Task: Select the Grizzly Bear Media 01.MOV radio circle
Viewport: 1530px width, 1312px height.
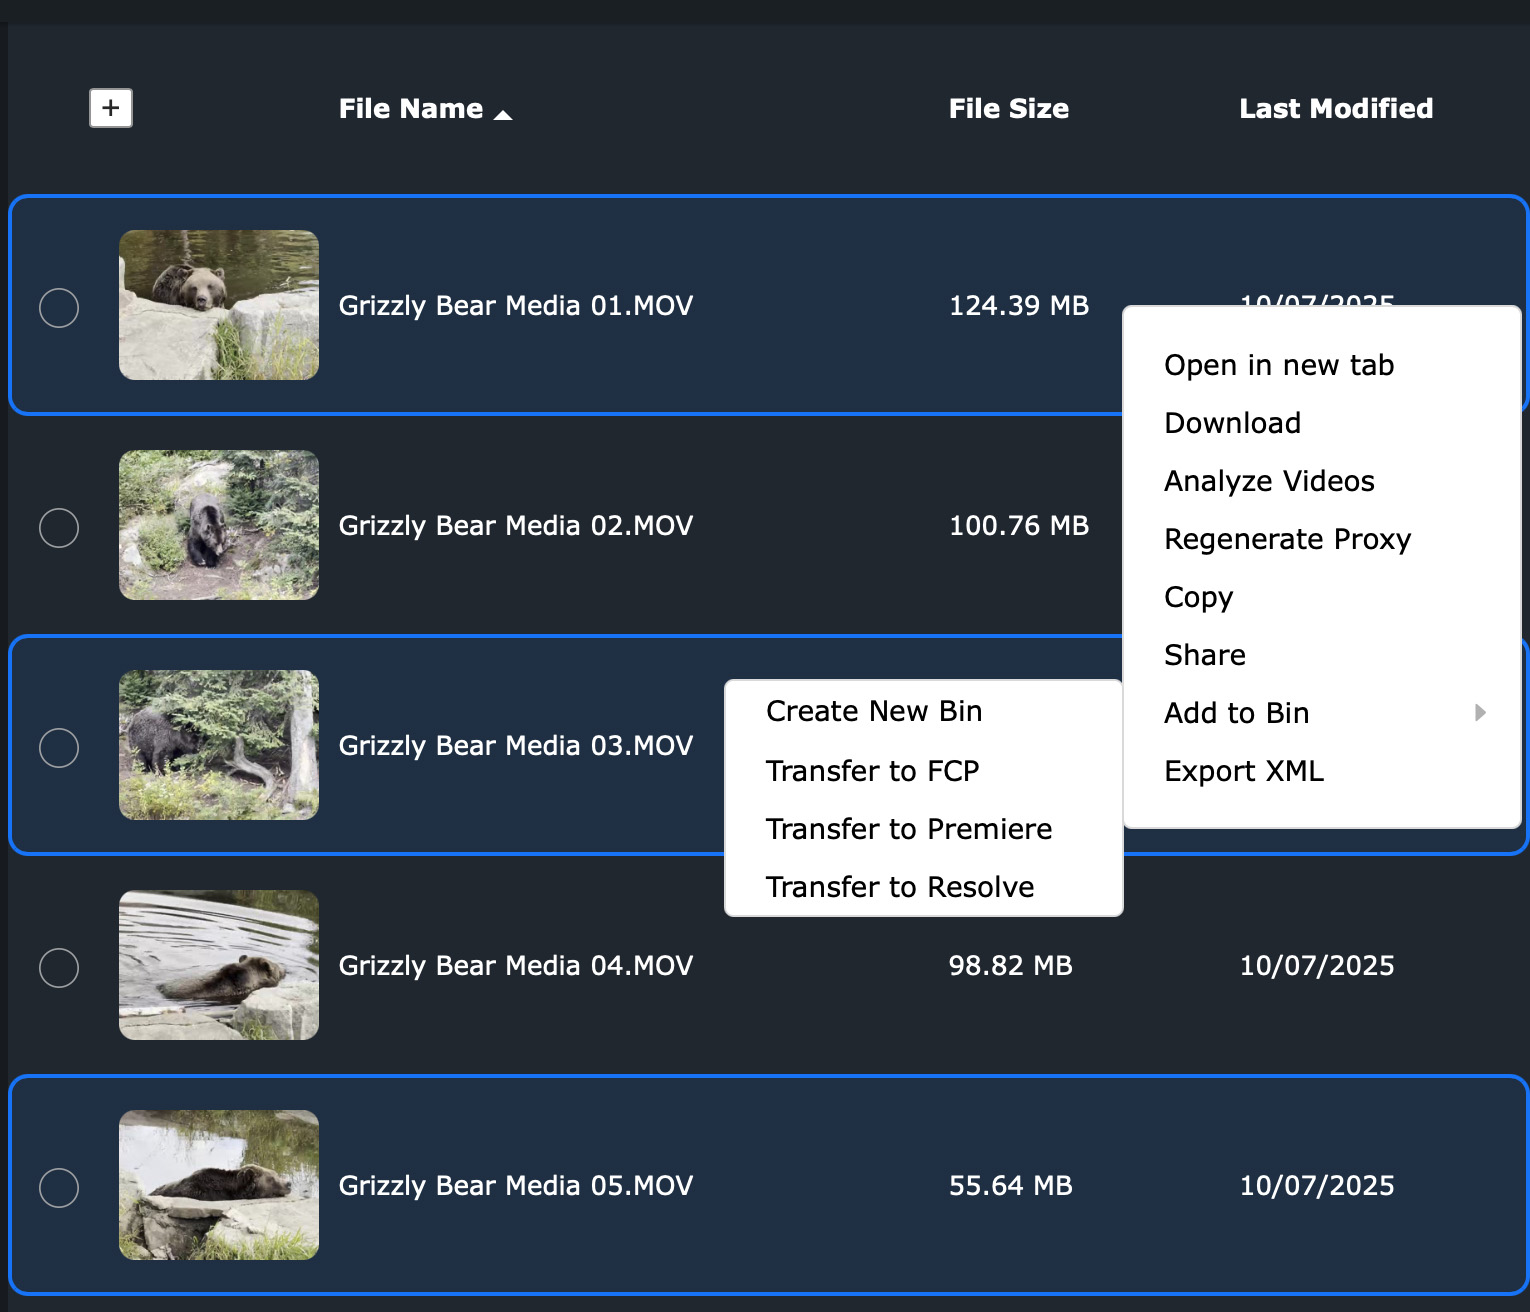Action: tap(59, 307)
